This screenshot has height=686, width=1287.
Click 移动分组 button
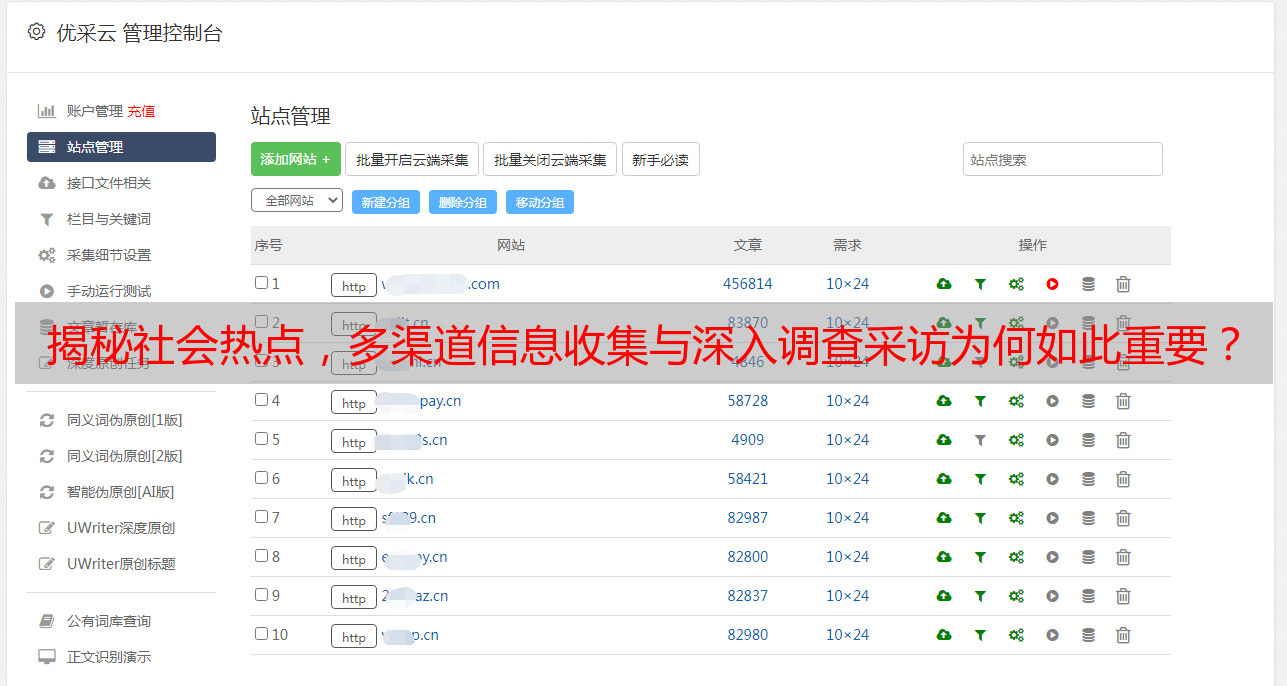540,202
